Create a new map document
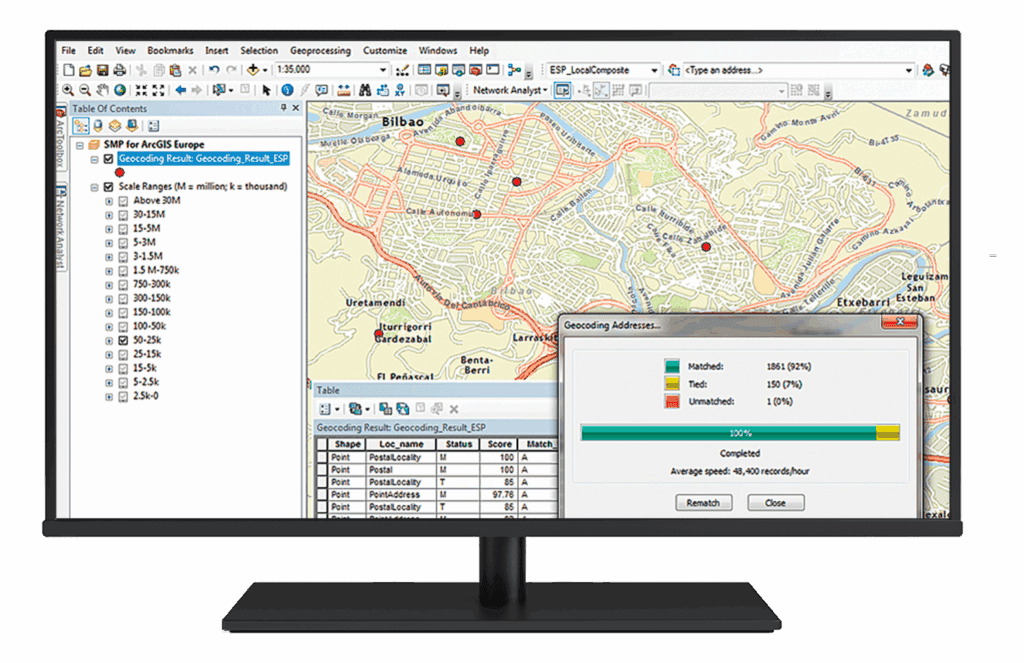Screen dimensions: 1024x663 tap(69, 70)
